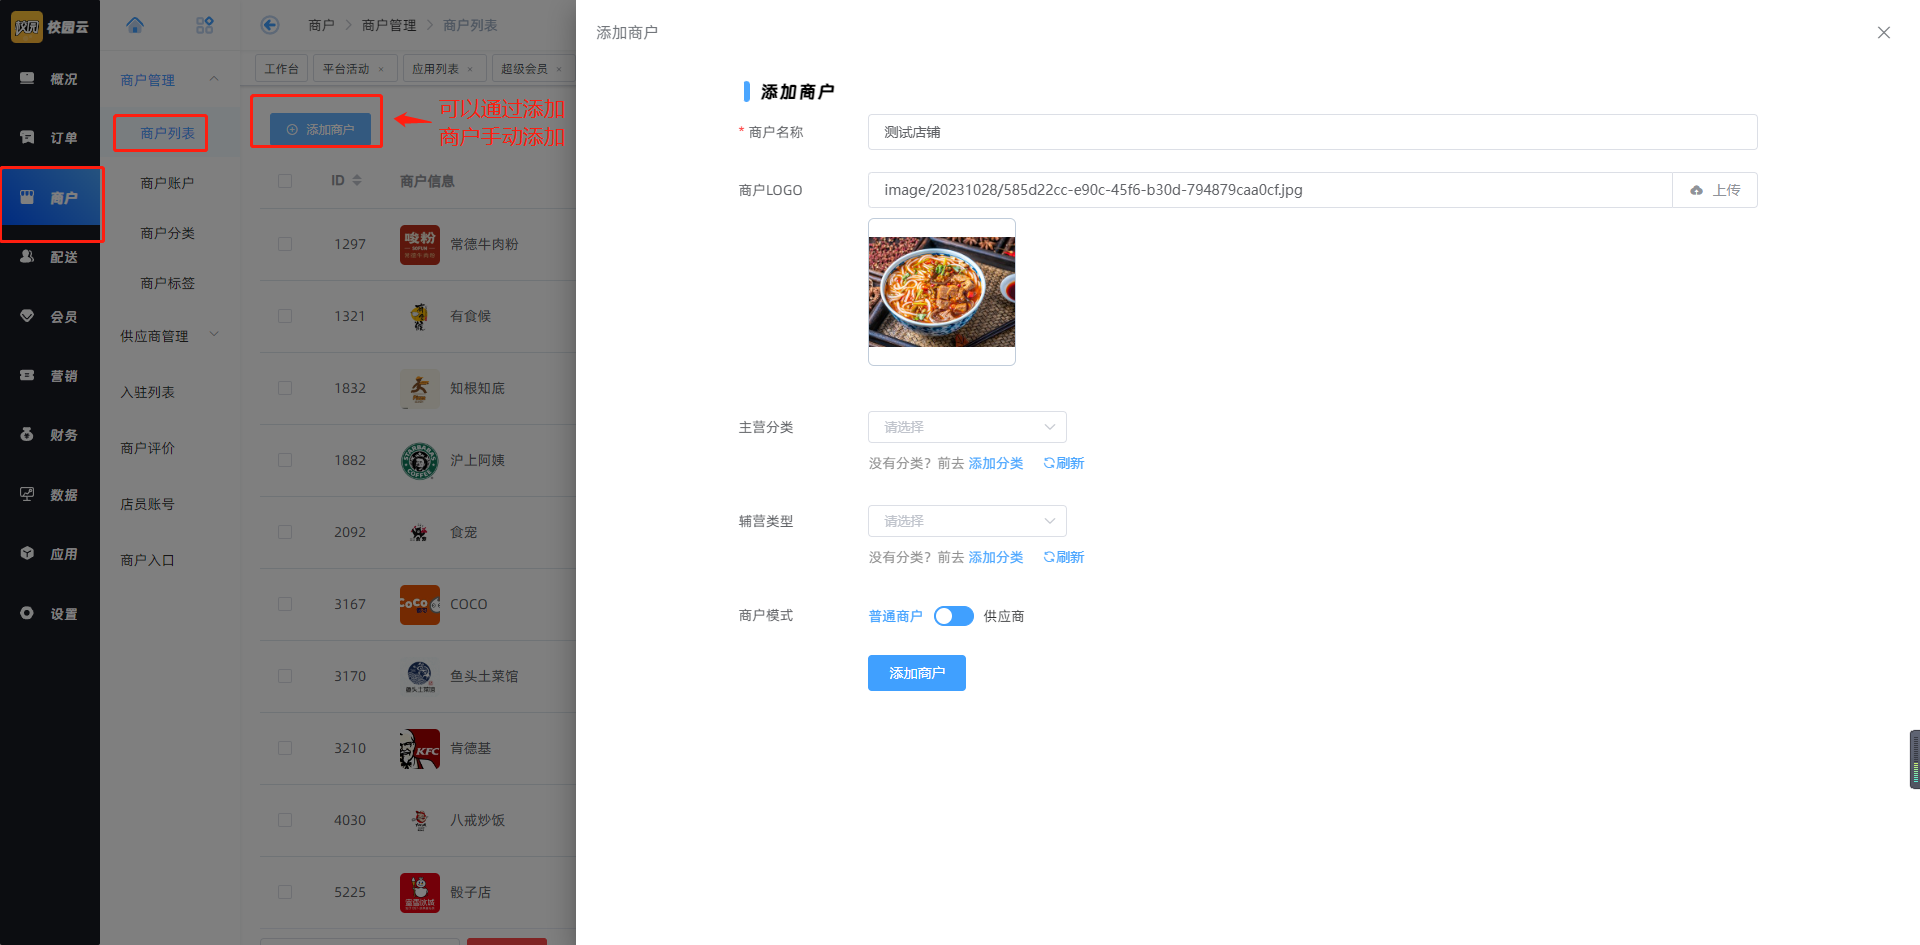This screenshot has height=945, width=1920.
Task: Open the 主营分类 dropdown
Action: 966,427
